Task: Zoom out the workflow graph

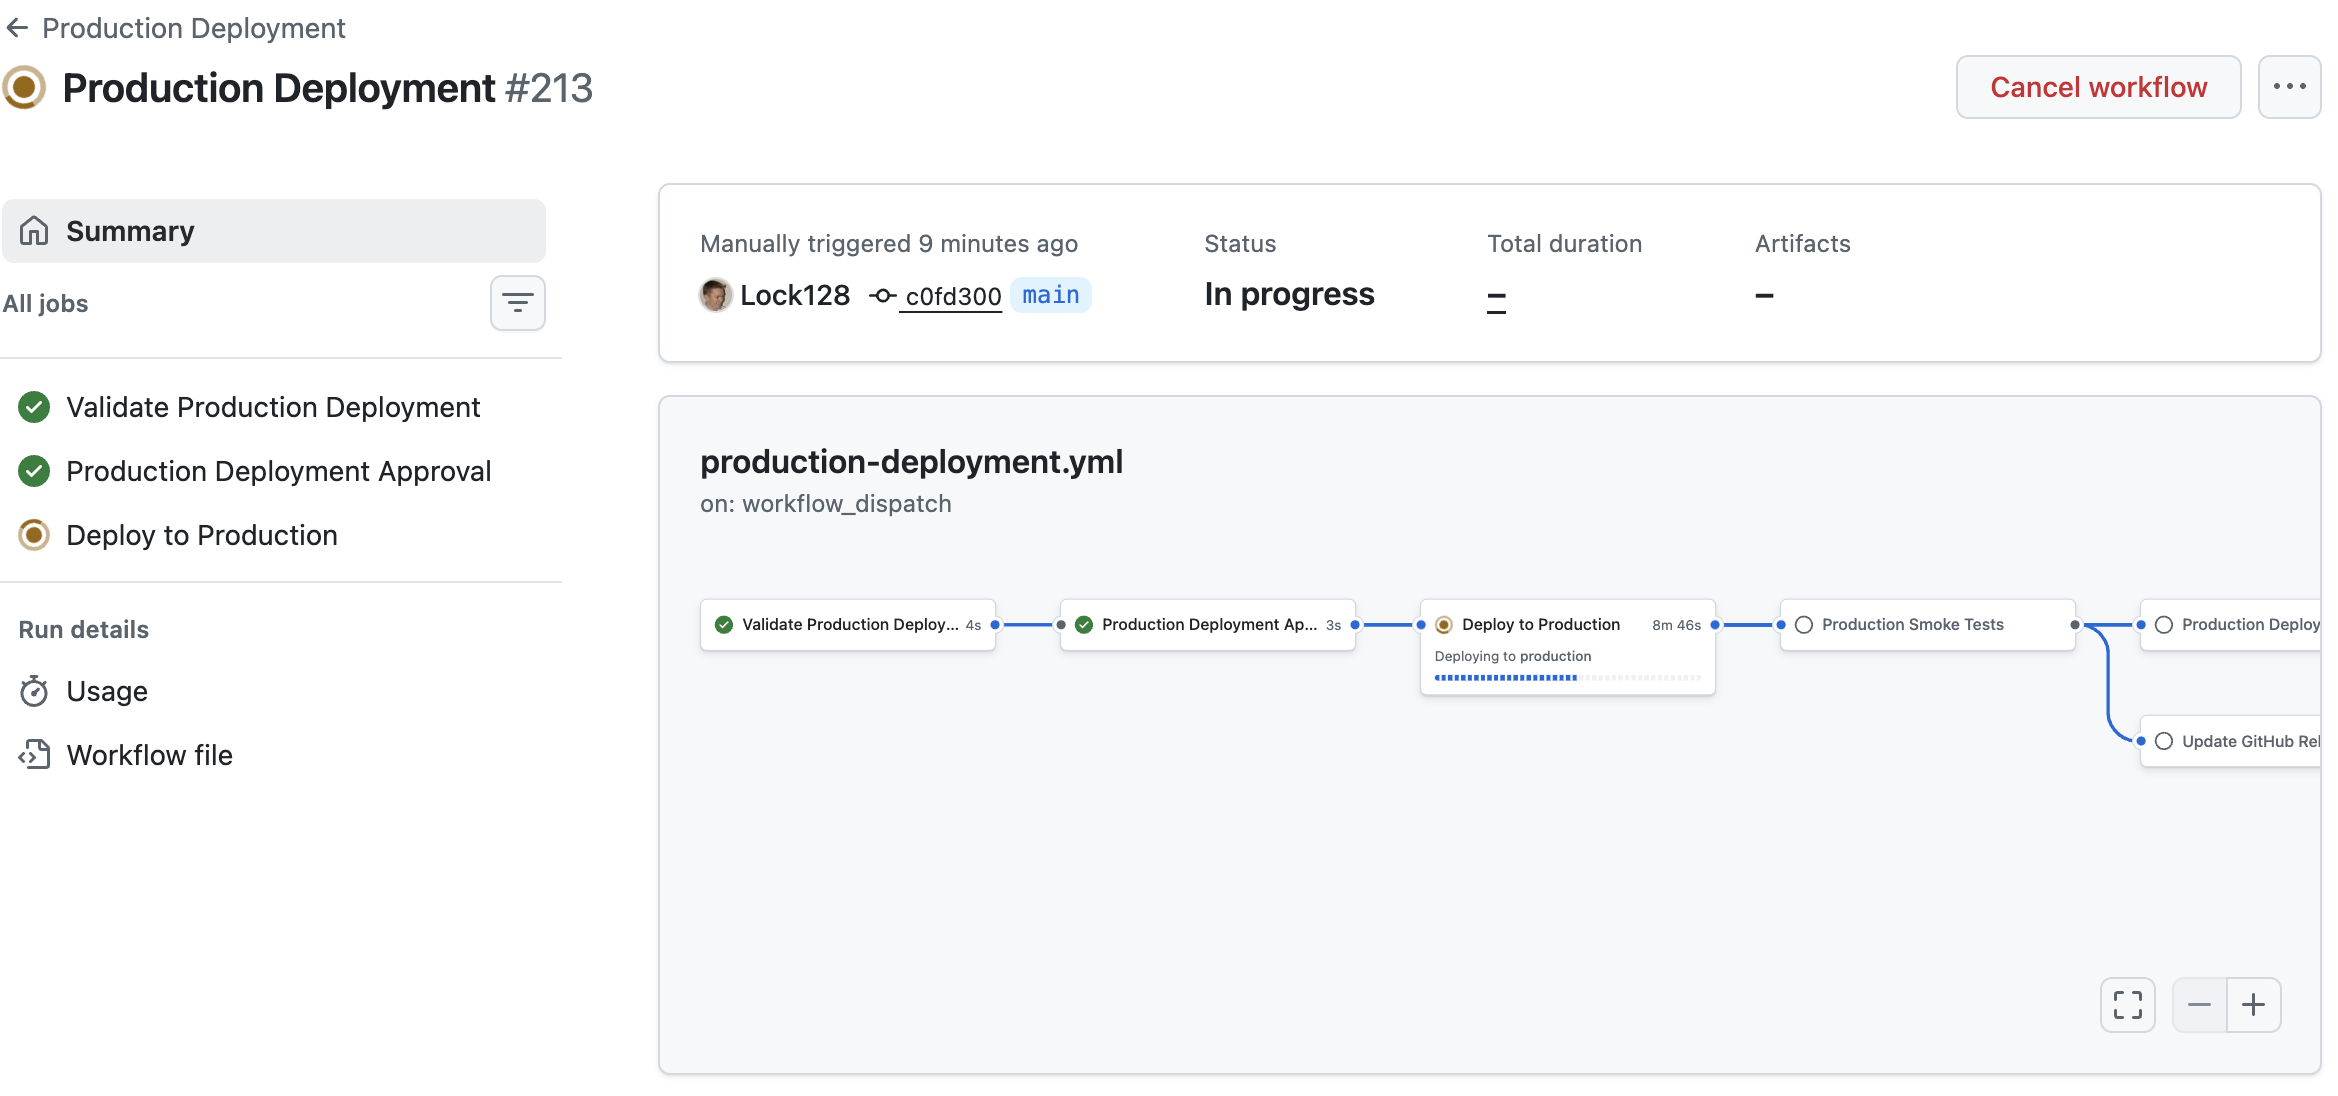Action: point(2199,1004)
